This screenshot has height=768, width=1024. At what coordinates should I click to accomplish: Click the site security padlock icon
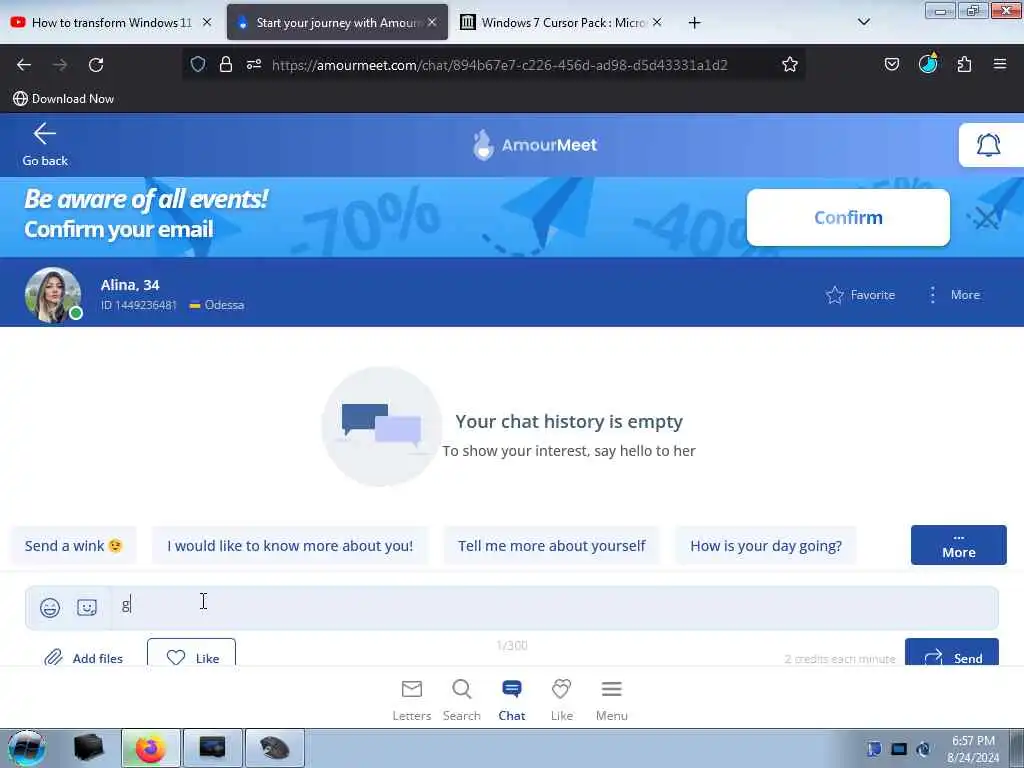click(225, 64)
